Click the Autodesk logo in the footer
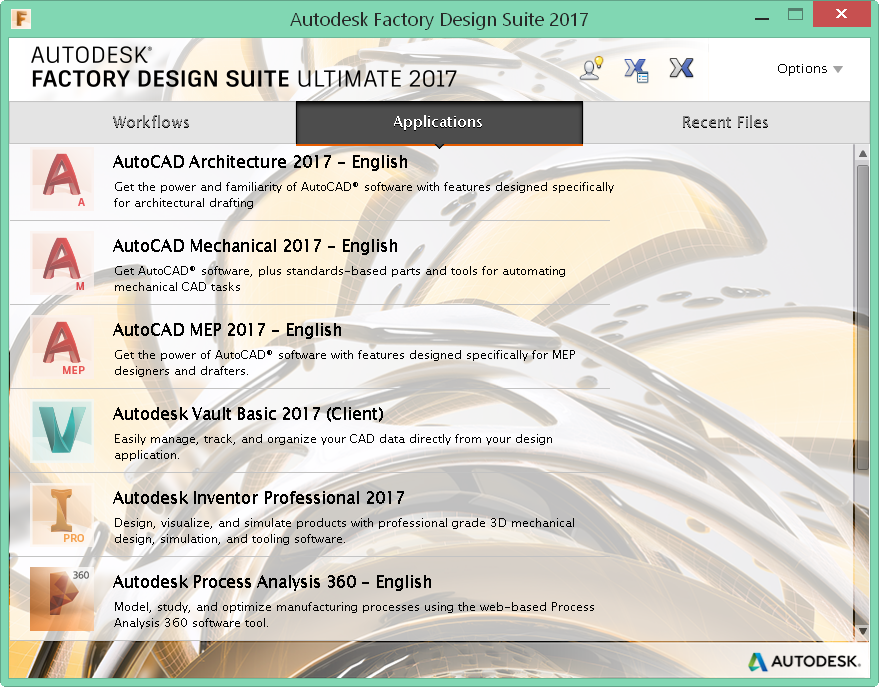The image size is (879, 687). pyautogui.click(x=804, y=661)
